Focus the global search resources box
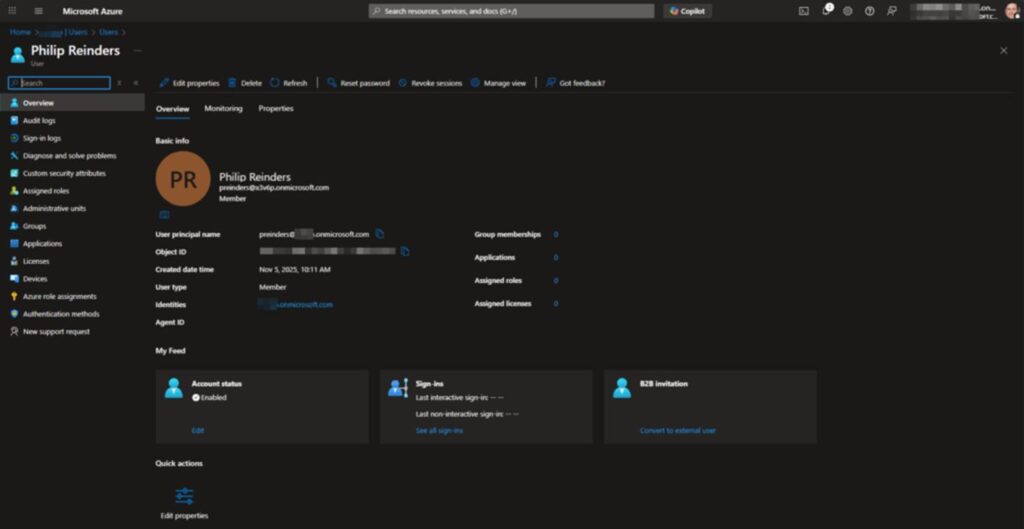1024x529 pixels. 511,11
